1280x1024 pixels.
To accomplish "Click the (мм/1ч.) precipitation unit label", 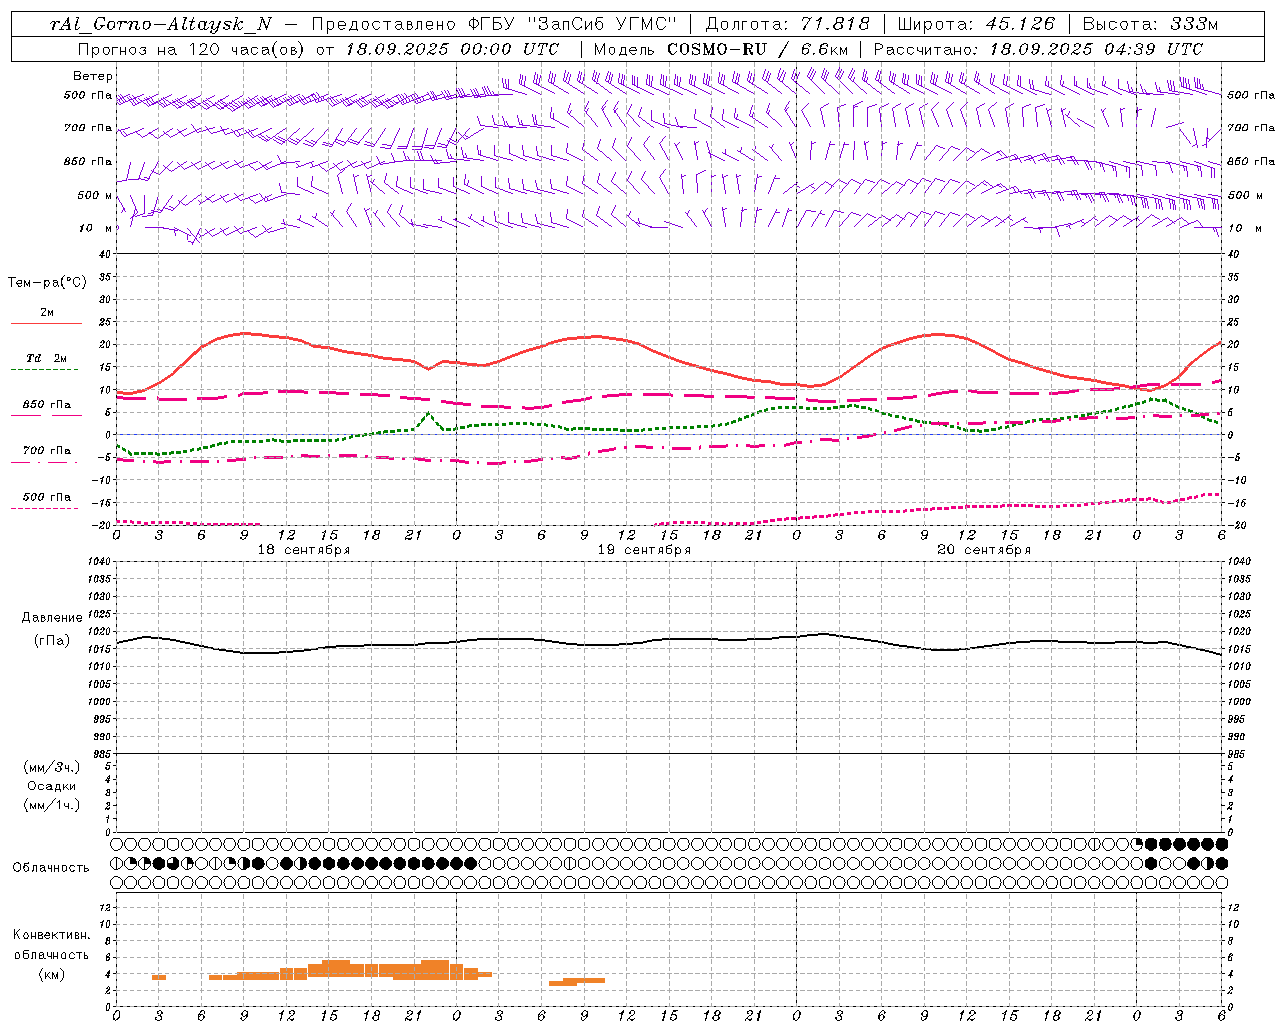I will 52,805.
